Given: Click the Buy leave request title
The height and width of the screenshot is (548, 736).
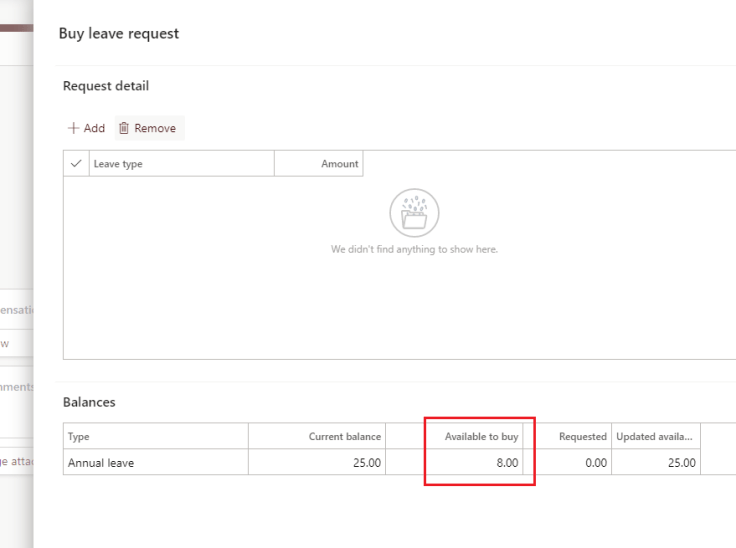Looking at the screenshot, I should click(119, 33).
